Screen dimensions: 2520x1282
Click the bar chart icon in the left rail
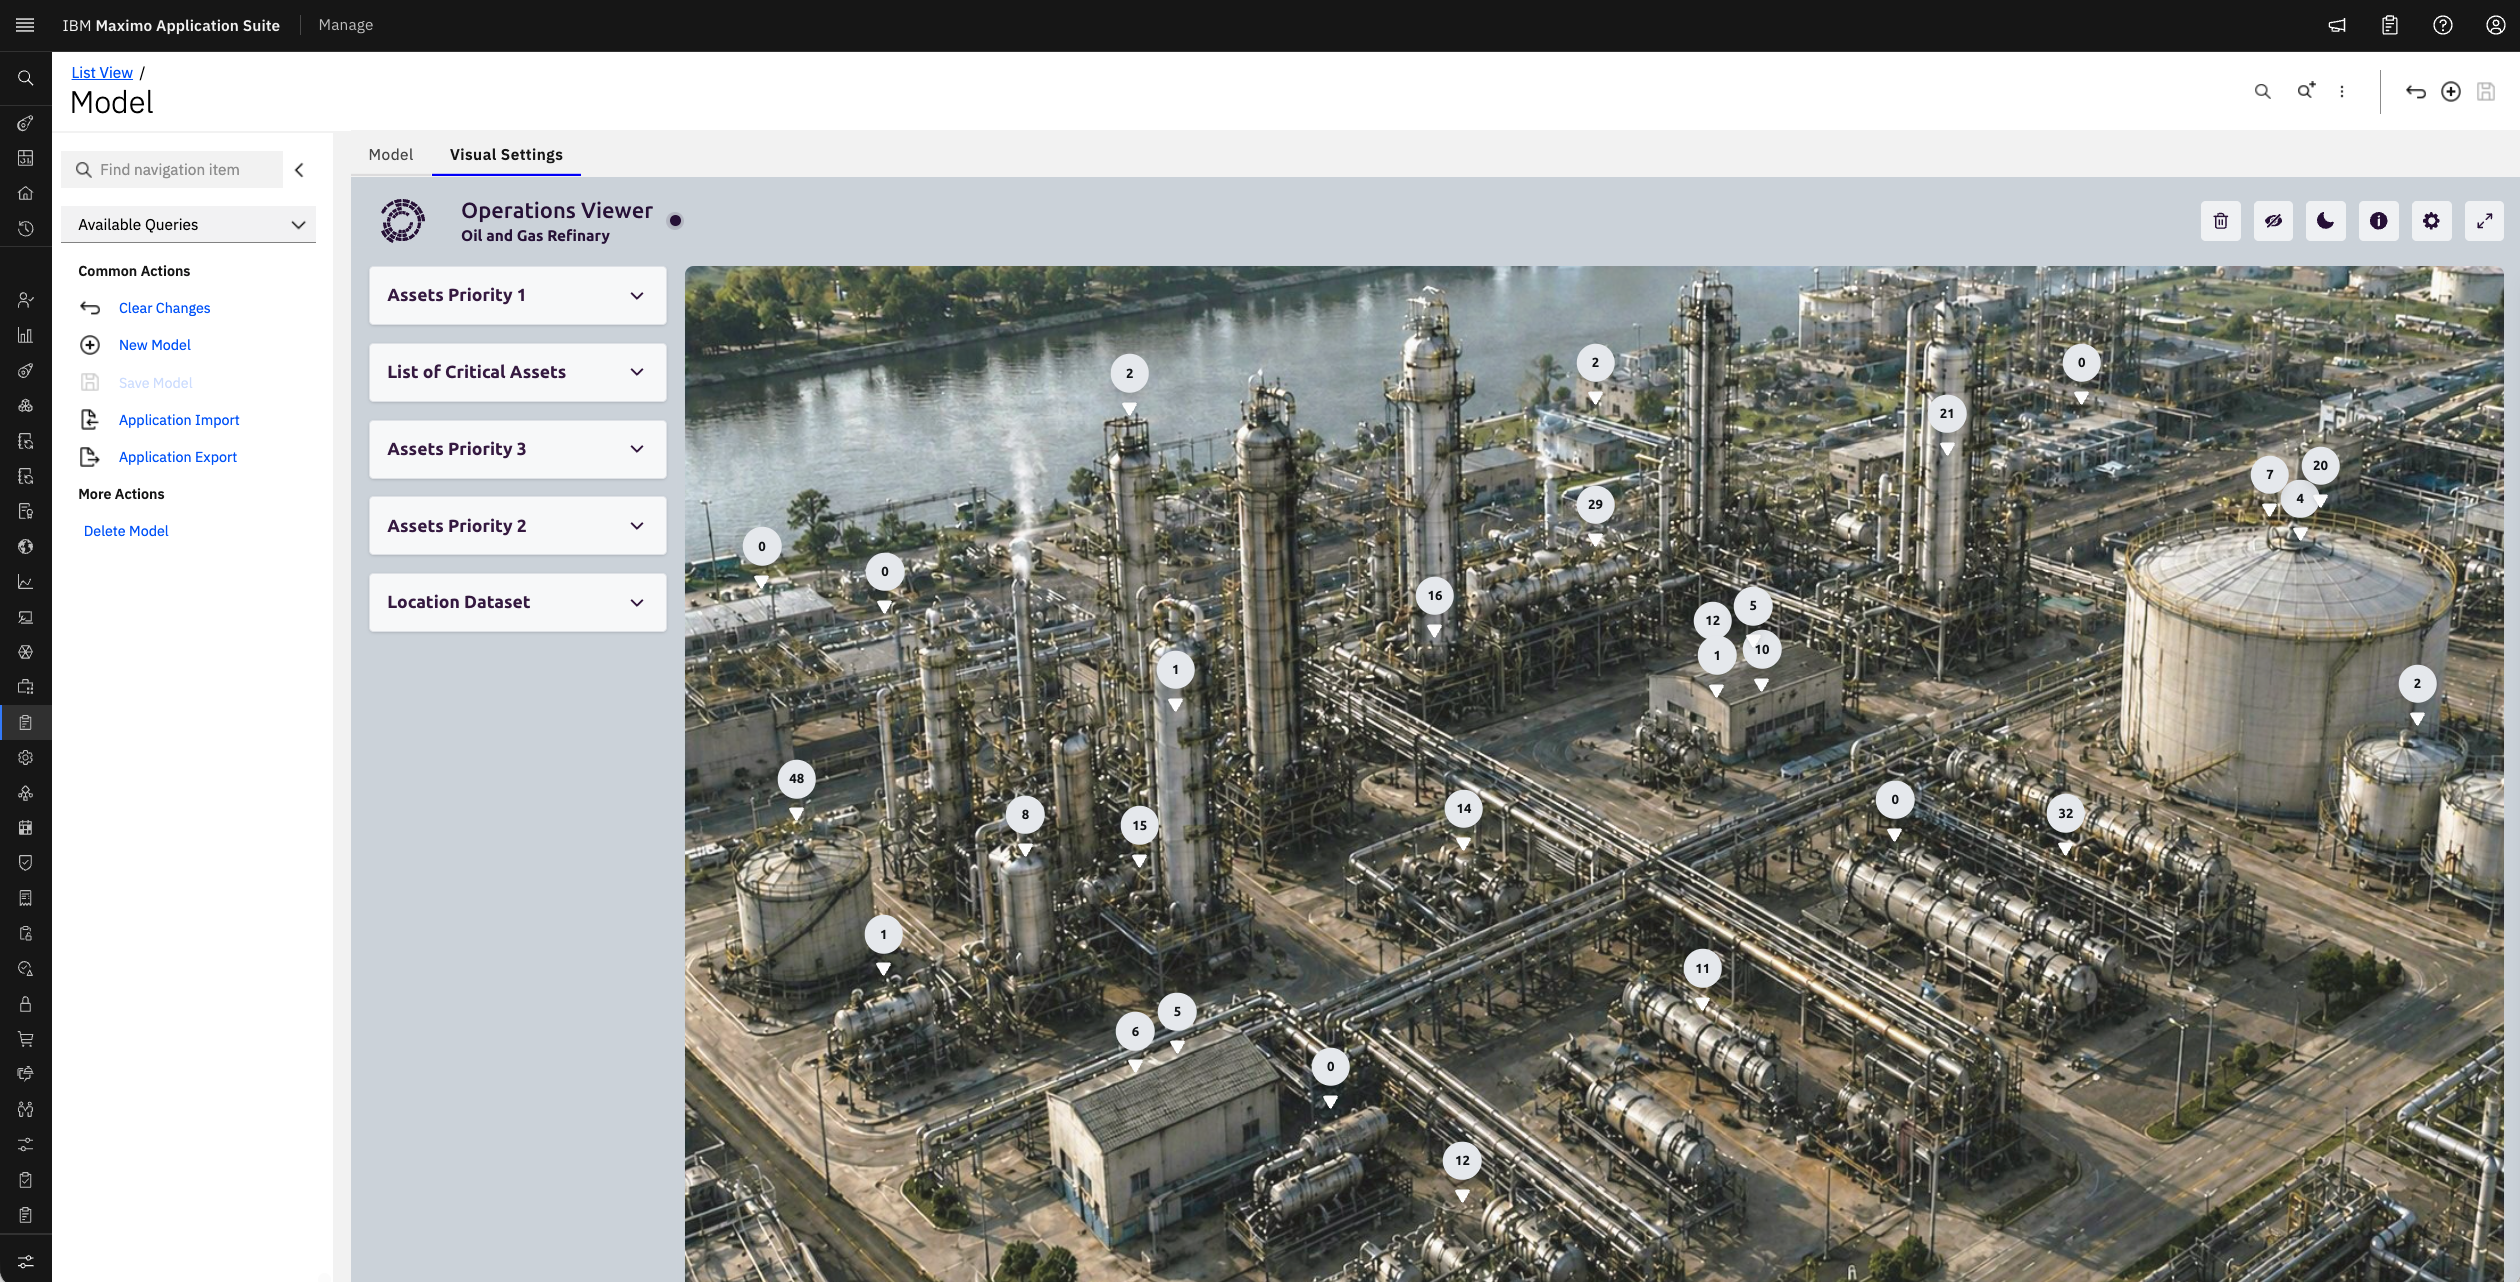tap(26, 335)
